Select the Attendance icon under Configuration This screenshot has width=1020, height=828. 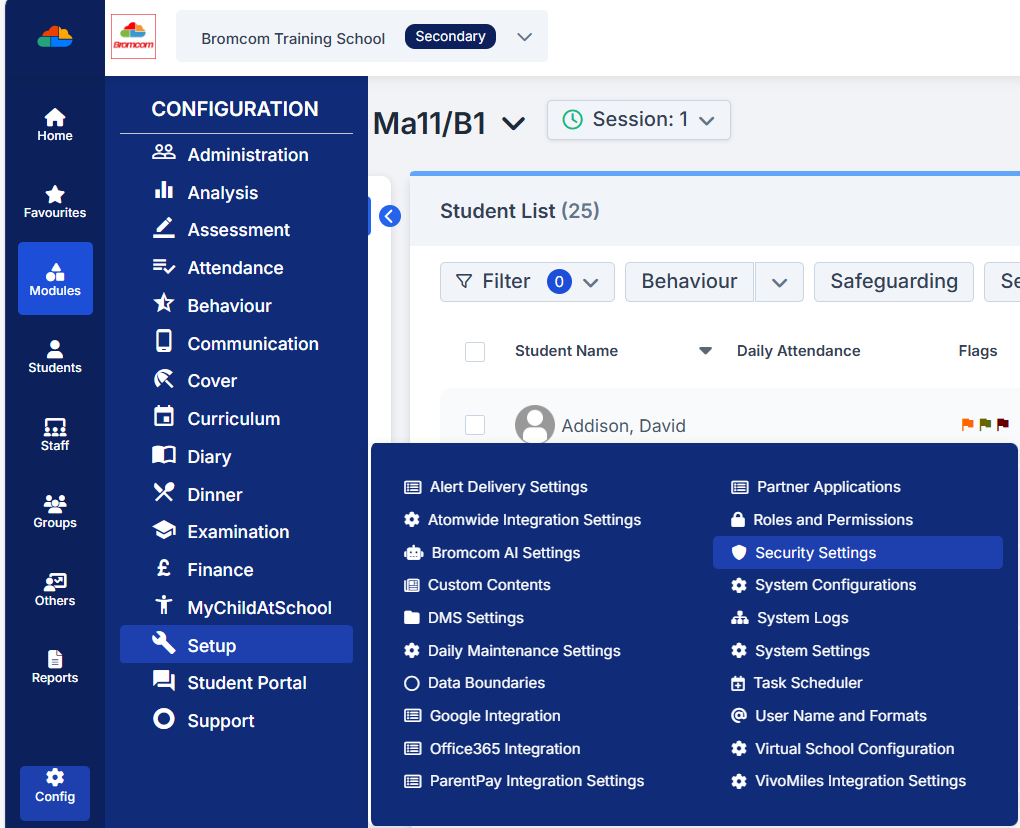pyautogui.click(x=166, y=267)
